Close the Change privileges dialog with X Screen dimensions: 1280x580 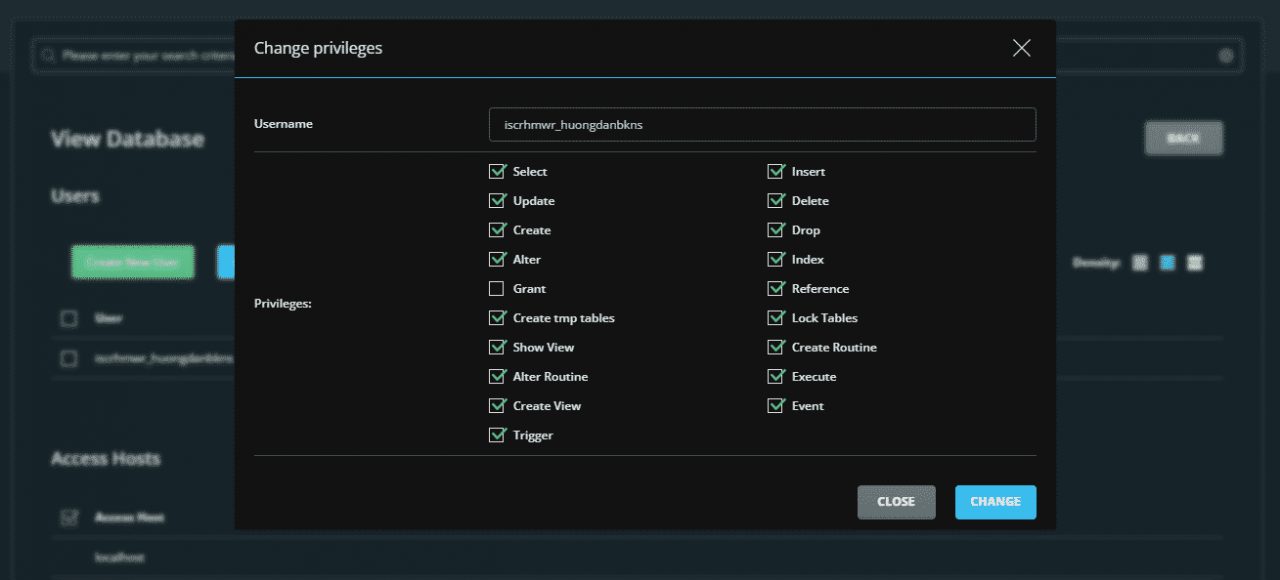click(x=1021, y=48)
